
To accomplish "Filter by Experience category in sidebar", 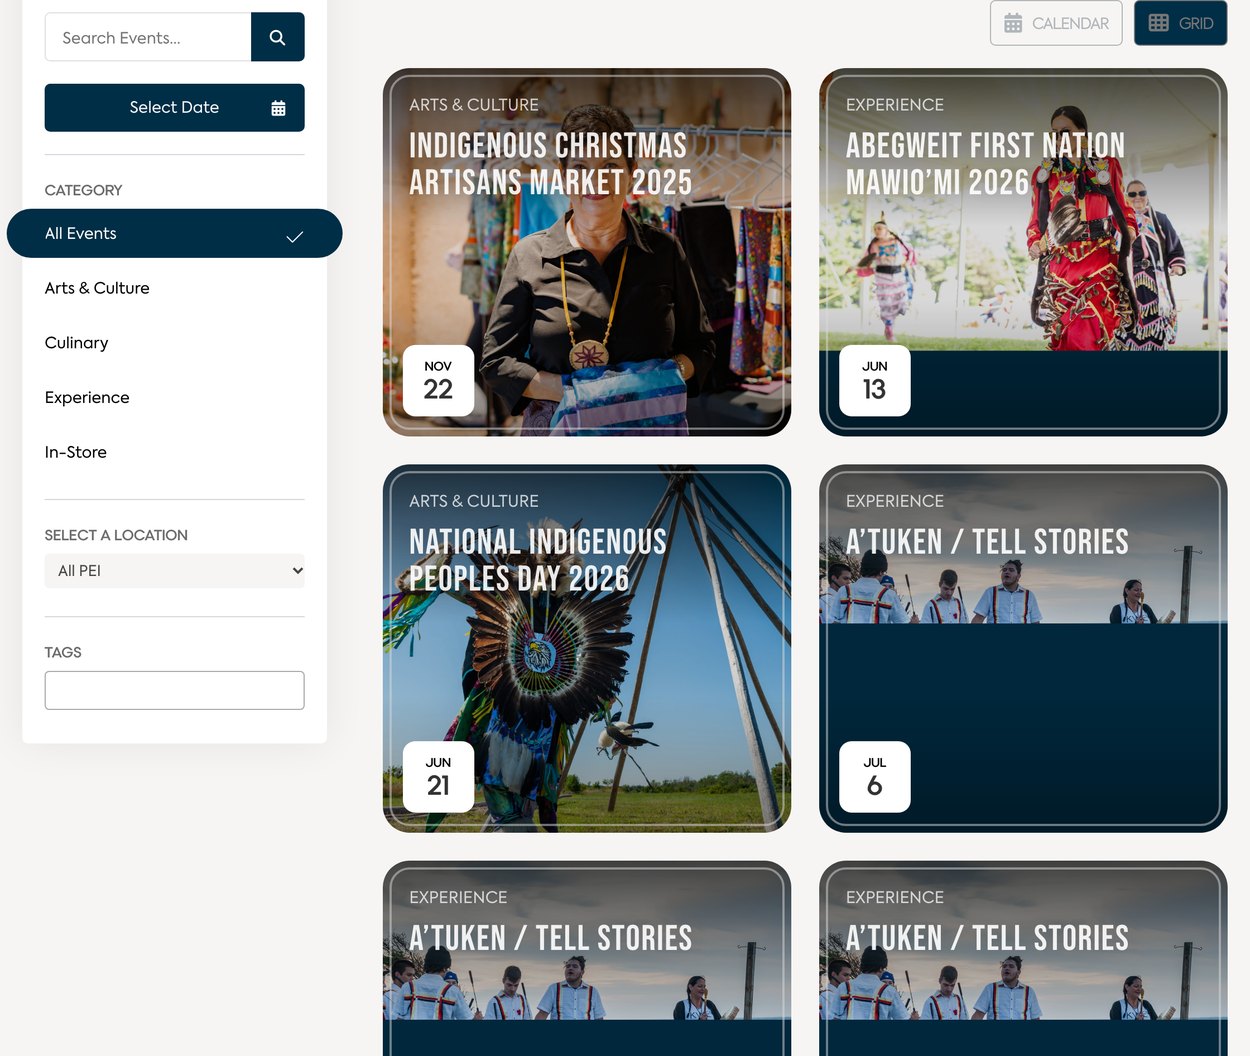I will click(87, 397).
